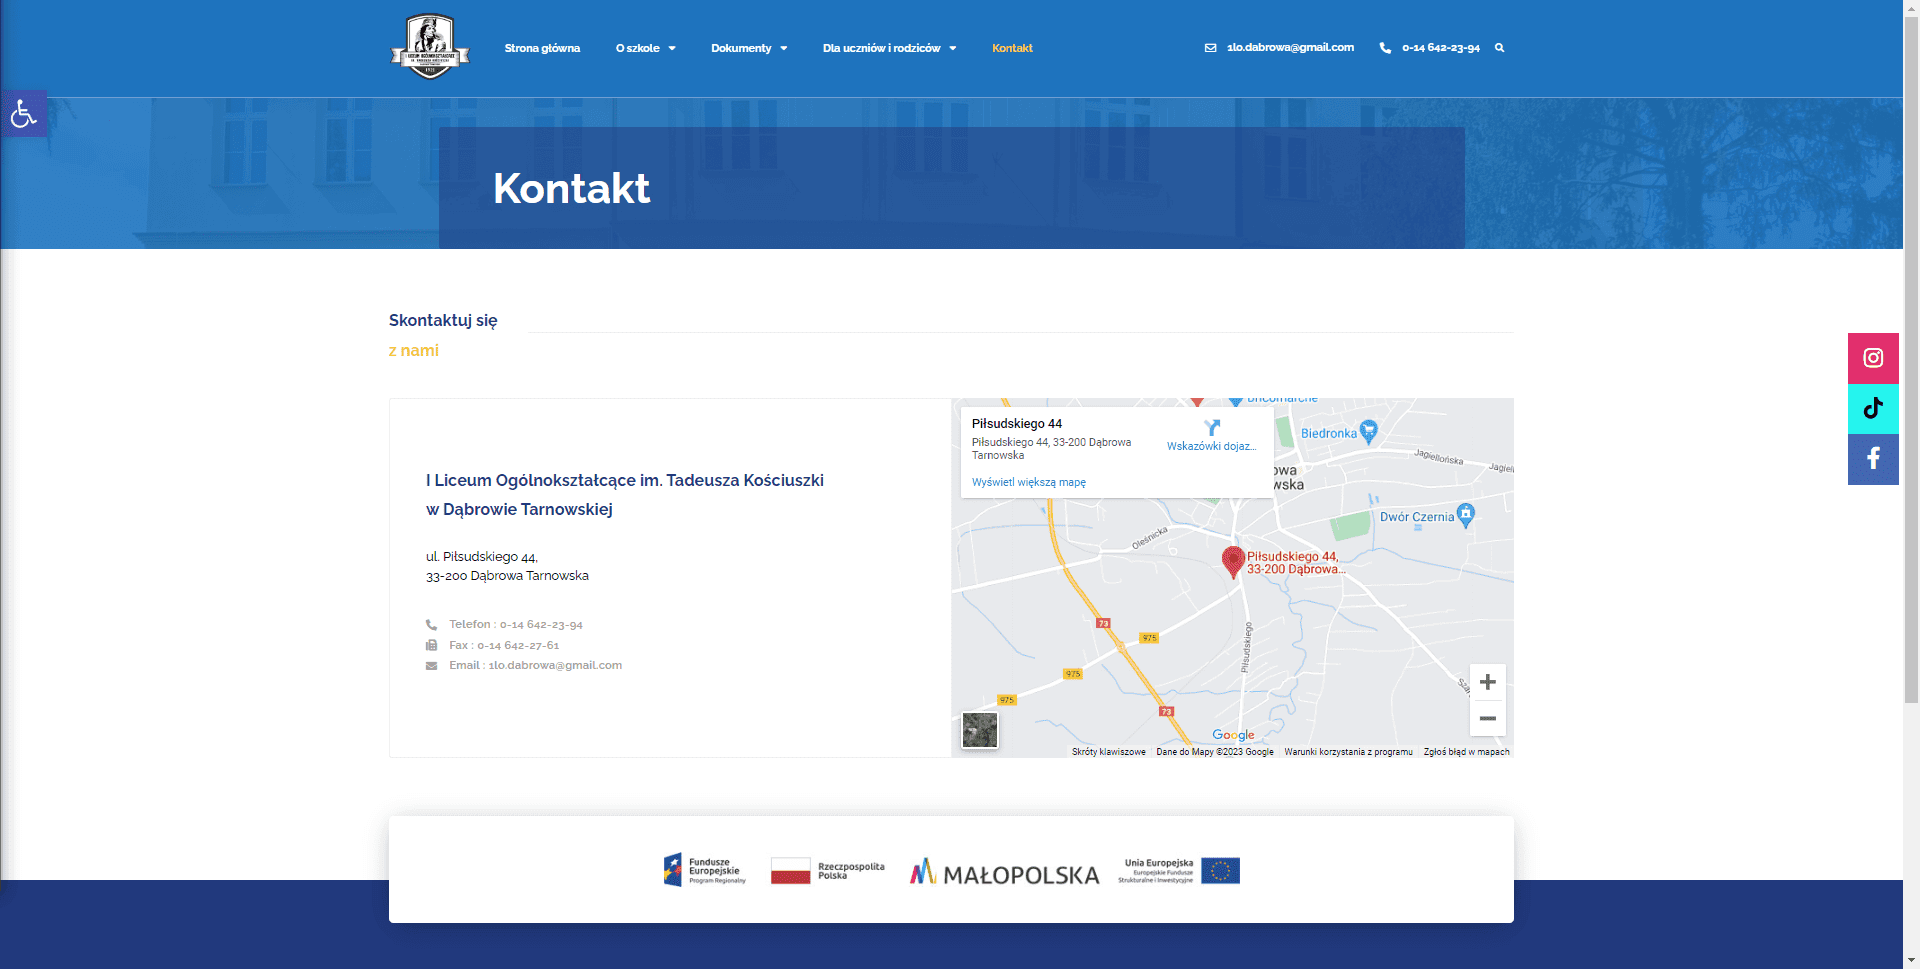Click the header email address link
The image size is (1920, 969).
coord(1290,48)
